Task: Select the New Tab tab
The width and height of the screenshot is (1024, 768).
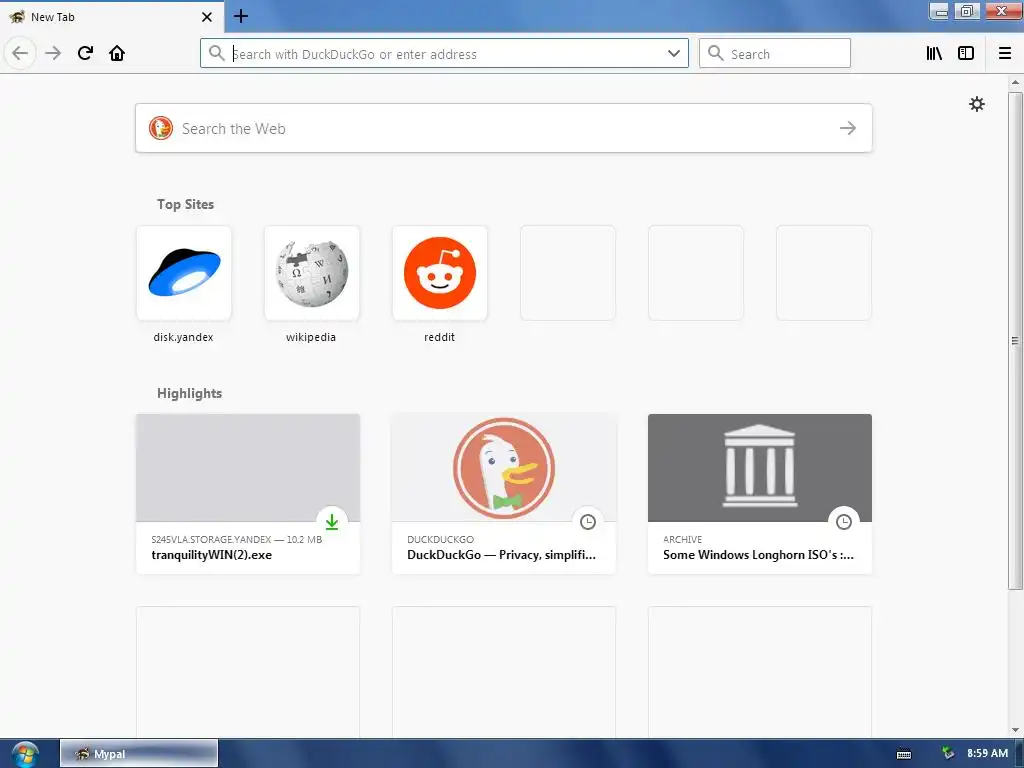Action: [x=111, y=17]
